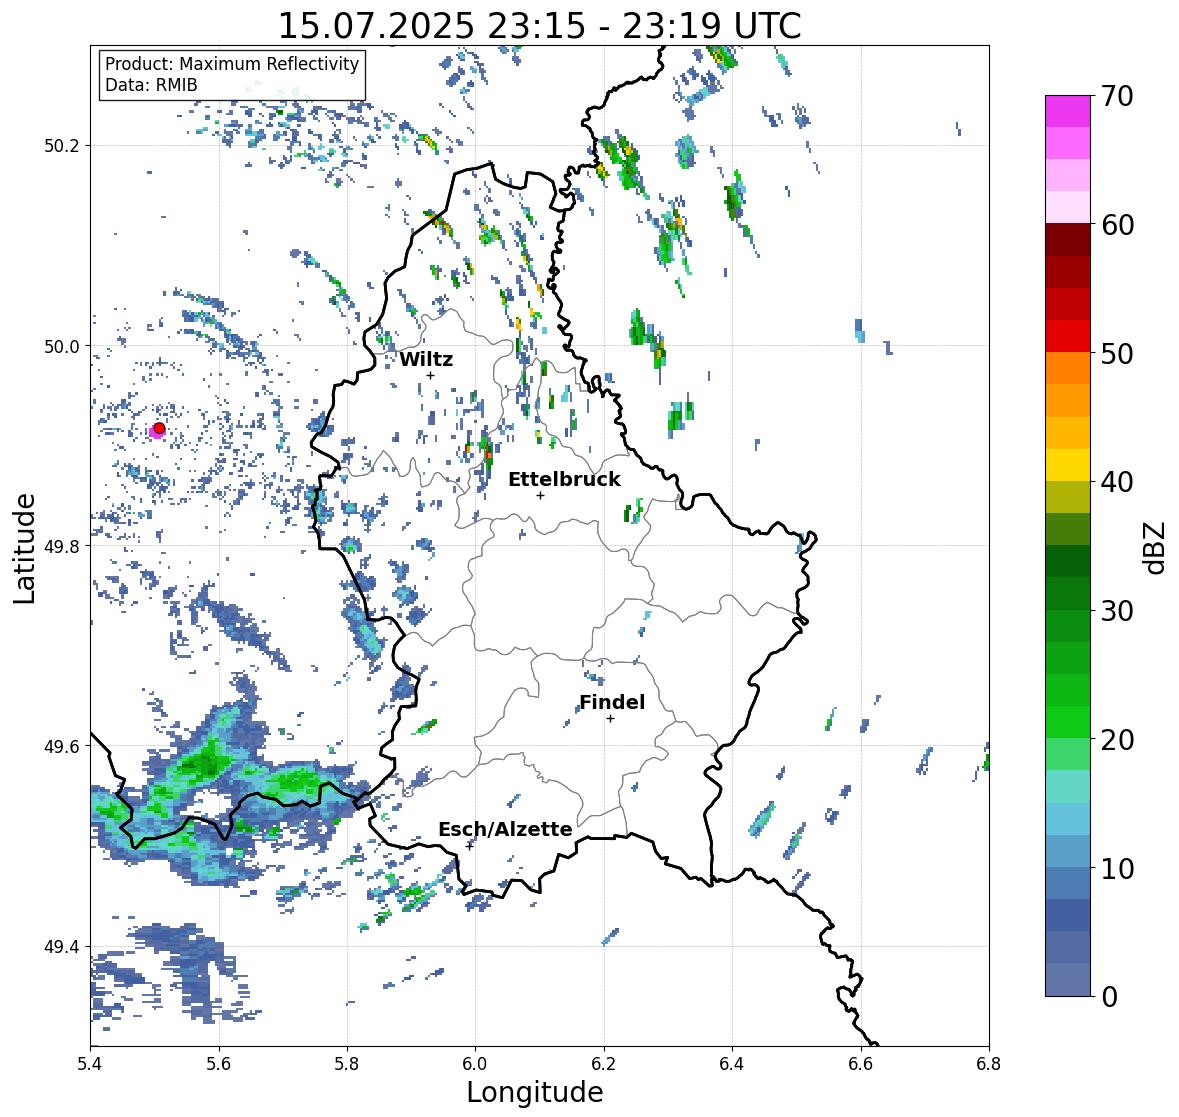Click the Wiltz city label
The image size is (1179, 1117).
426,359
